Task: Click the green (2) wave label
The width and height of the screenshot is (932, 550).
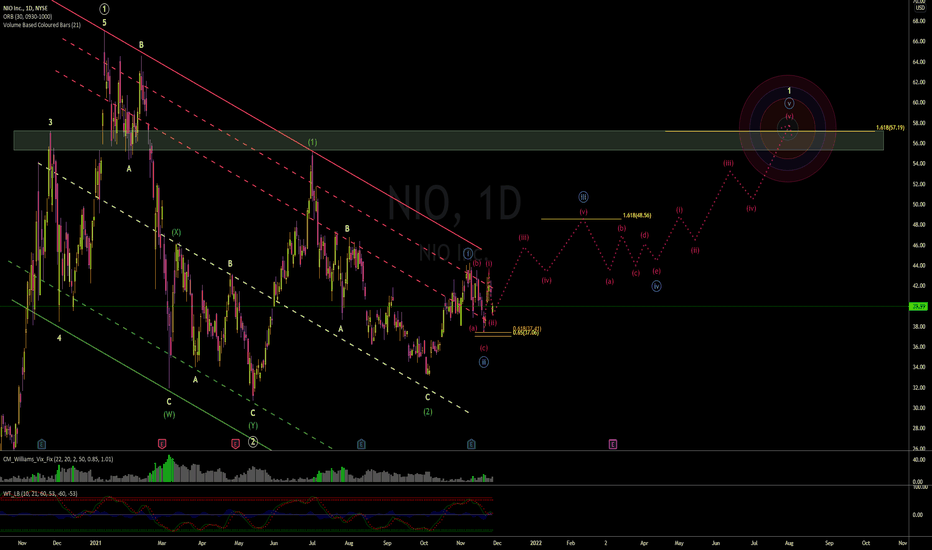Action: pyautogui.click(x=428, y=411)
